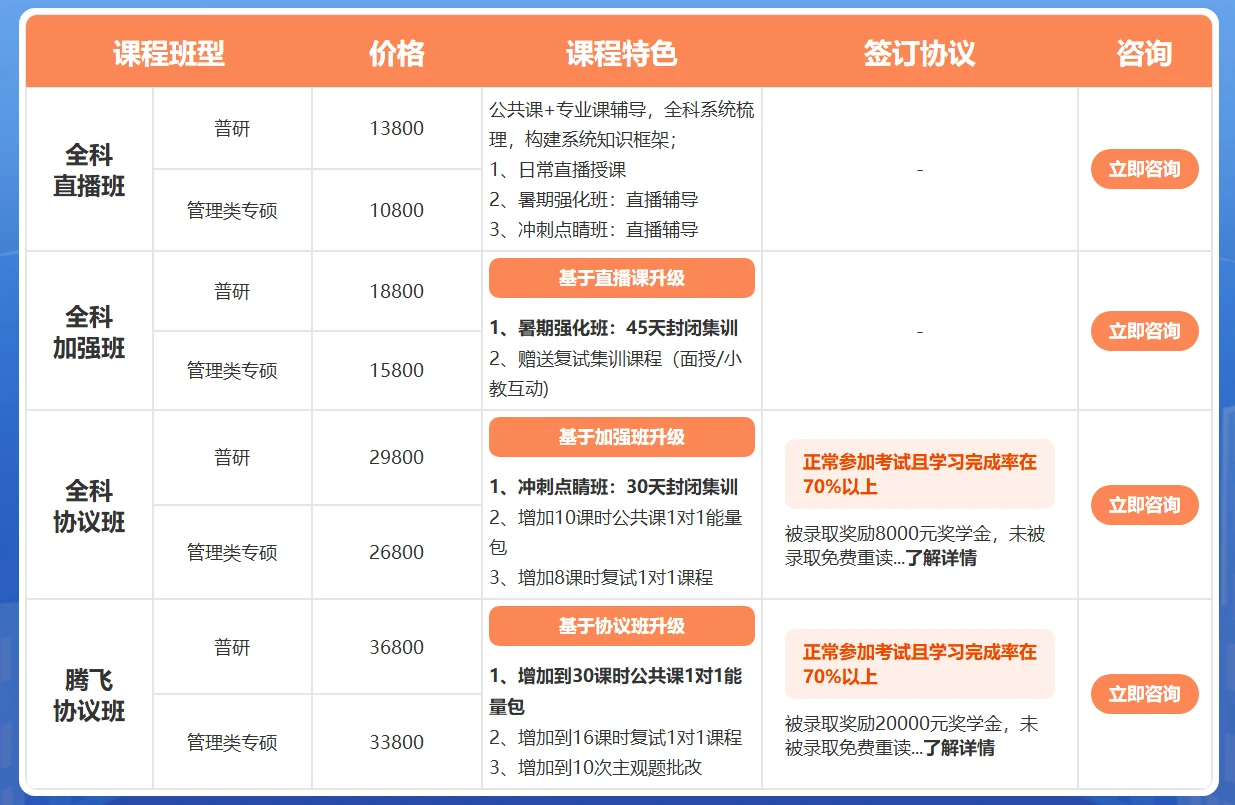
Task: Click 1、暑期强化班：45天封闭集训 text
Action: [x=614, y=328]
